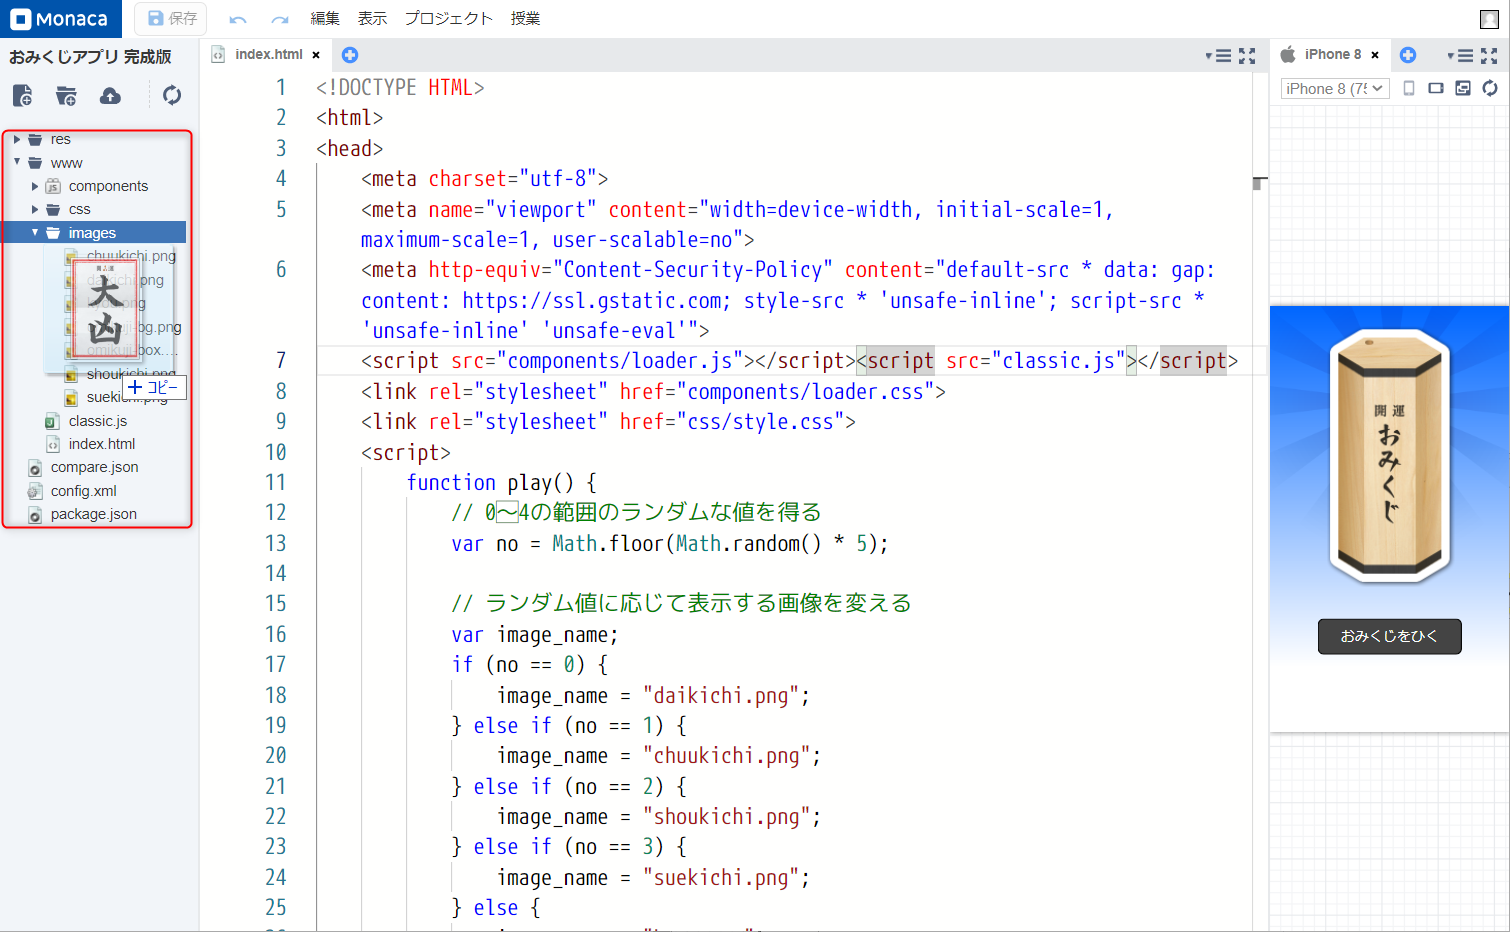Expand the res folder
This screenshot has width=1510, height=932.
tap(16, 138)
